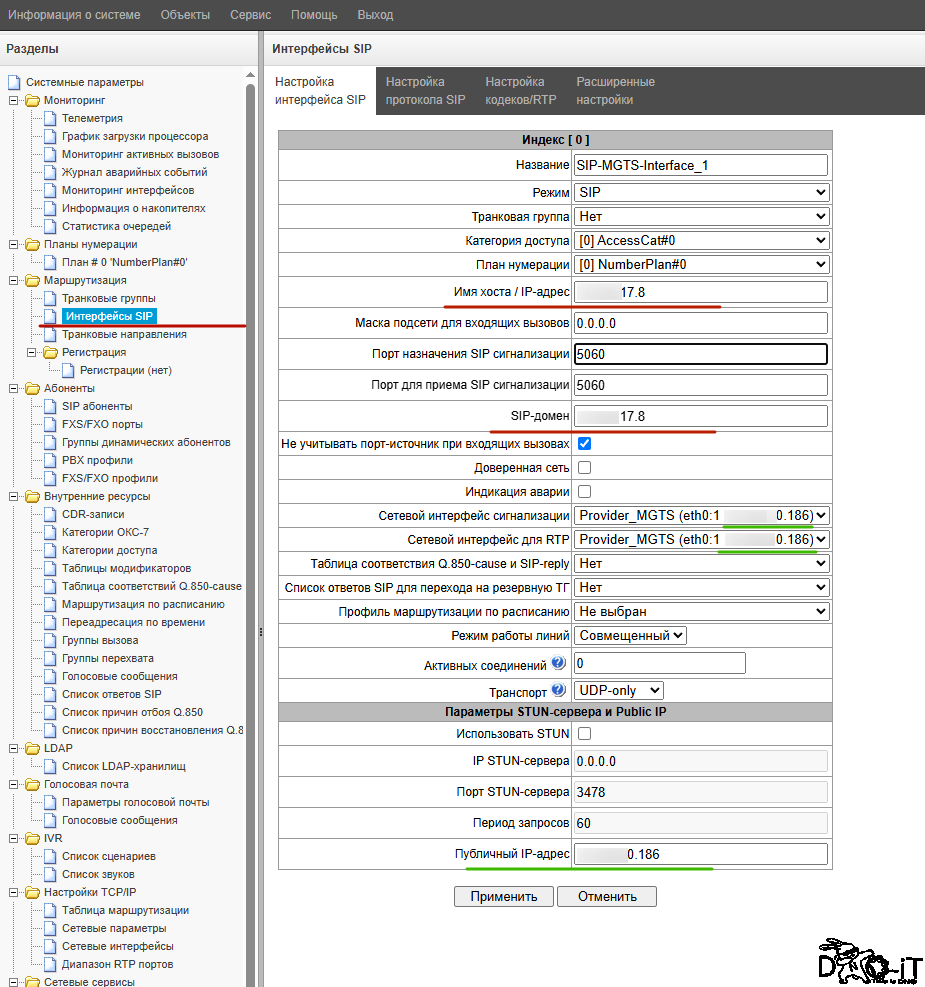The height and width of the screenshot is (987, 925).
Task: Click the Абоненты folder icon
Action: click(x=32, y=389)
